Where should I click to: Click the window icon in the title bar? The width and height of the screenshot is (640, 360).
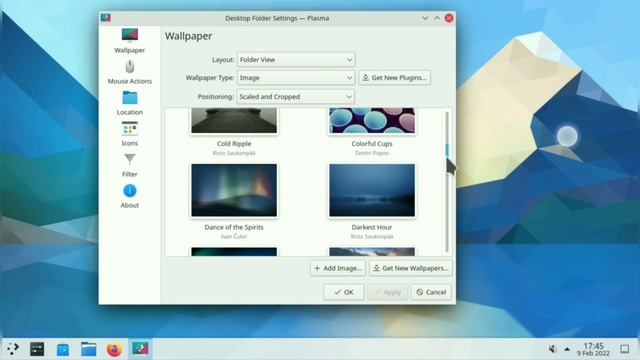(106, 18)
